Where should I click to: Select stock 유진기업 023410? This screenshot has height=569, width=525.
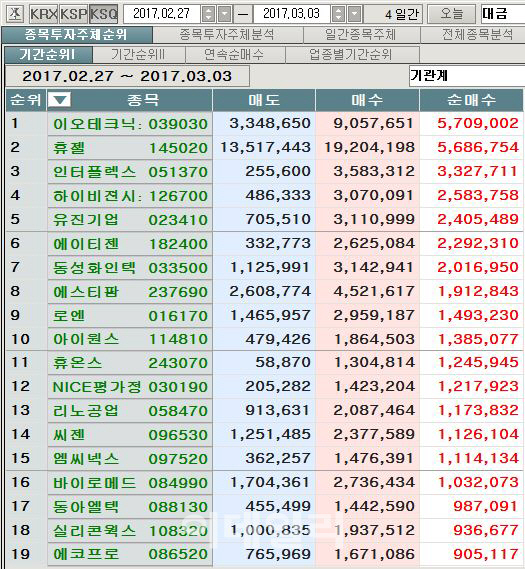coord(130,220)
